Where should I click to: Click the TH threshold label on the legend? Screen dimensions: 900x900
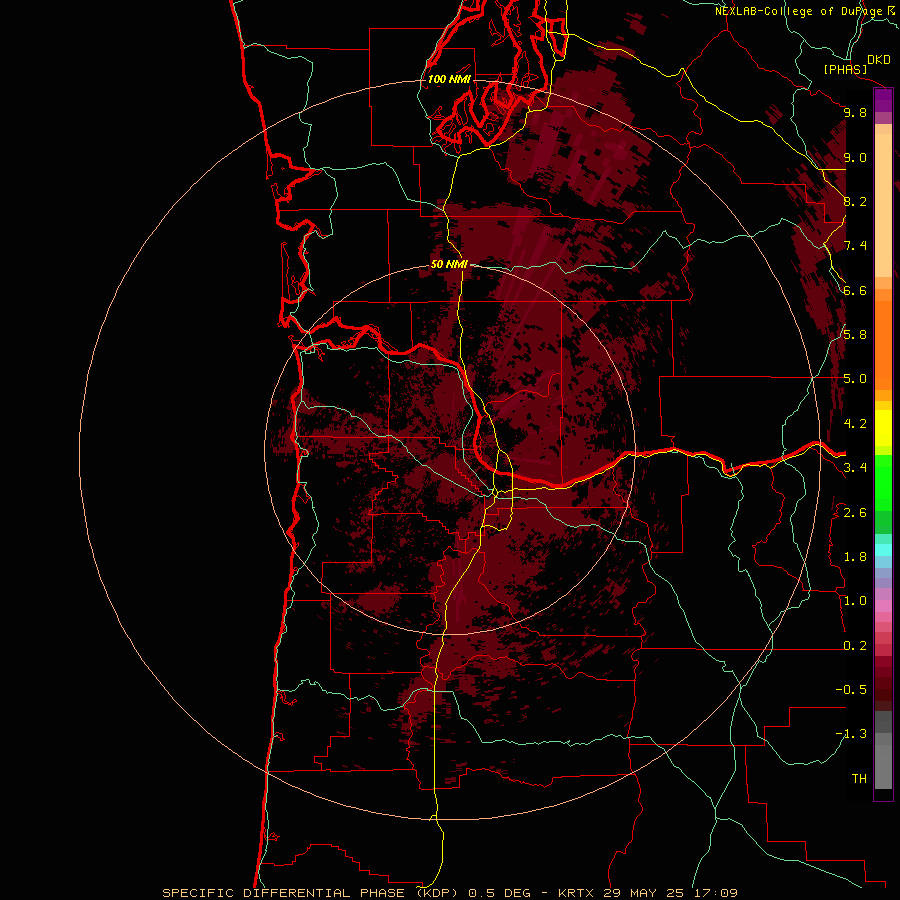[859, 779]
